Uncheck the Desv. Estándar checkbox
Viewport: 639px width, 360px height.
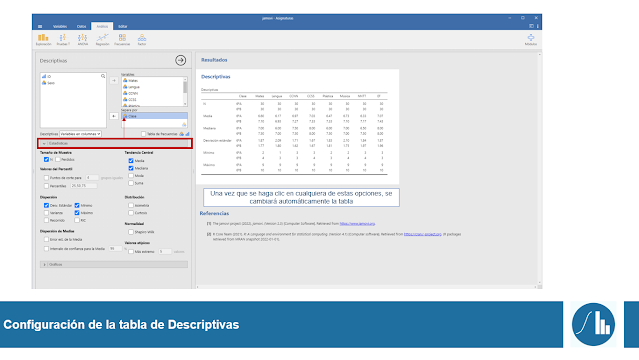point(46,205)
